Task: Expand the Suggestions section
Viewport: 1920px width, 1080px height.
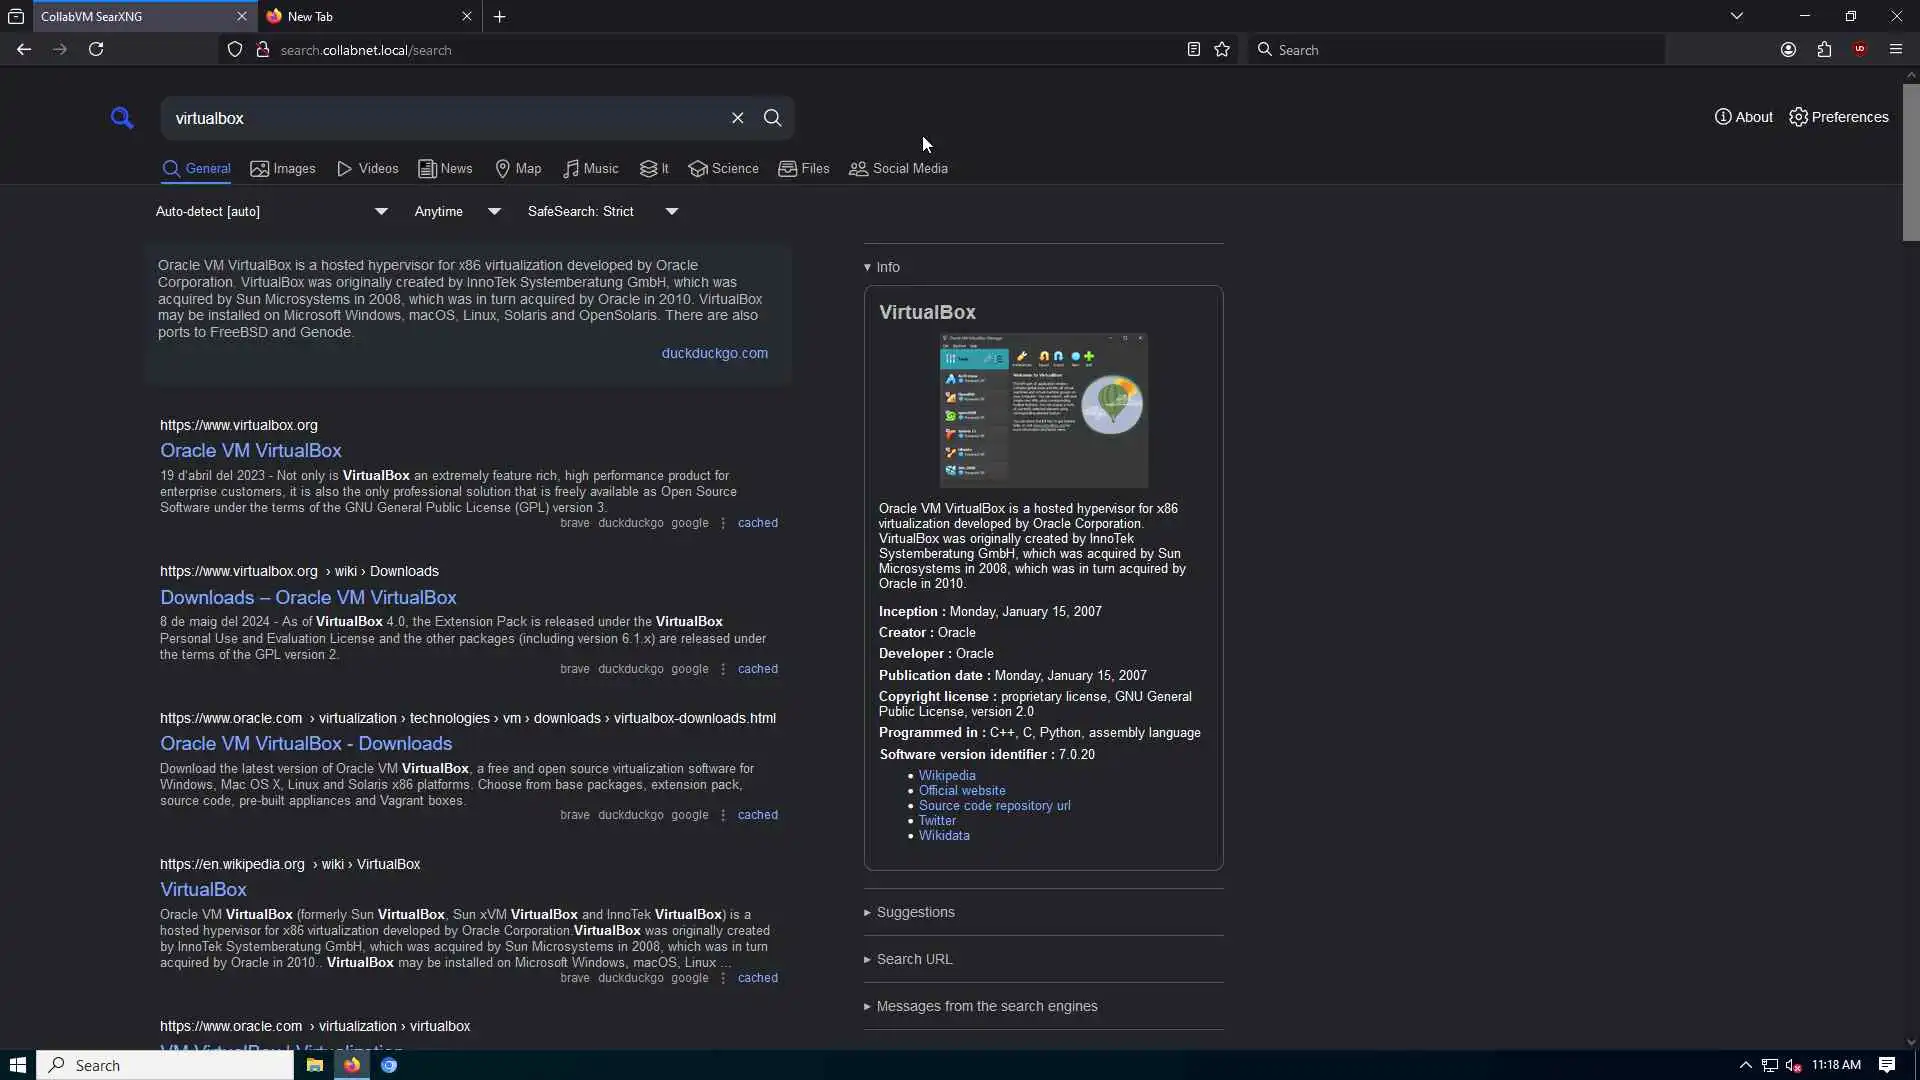Action: pos(914,912)
